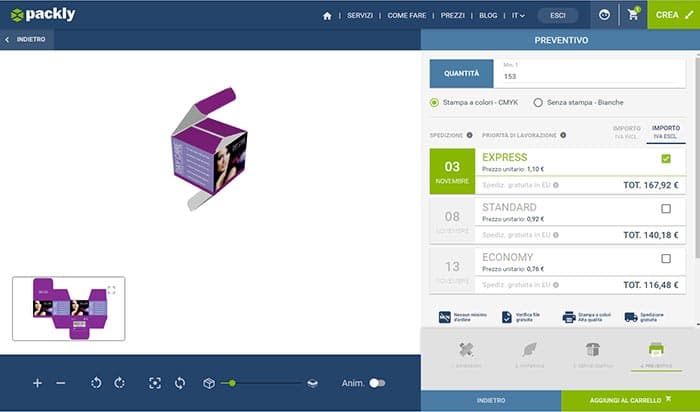
Task: Select Senza stampa - Bianche radio
Action: (x=538, y=103)
